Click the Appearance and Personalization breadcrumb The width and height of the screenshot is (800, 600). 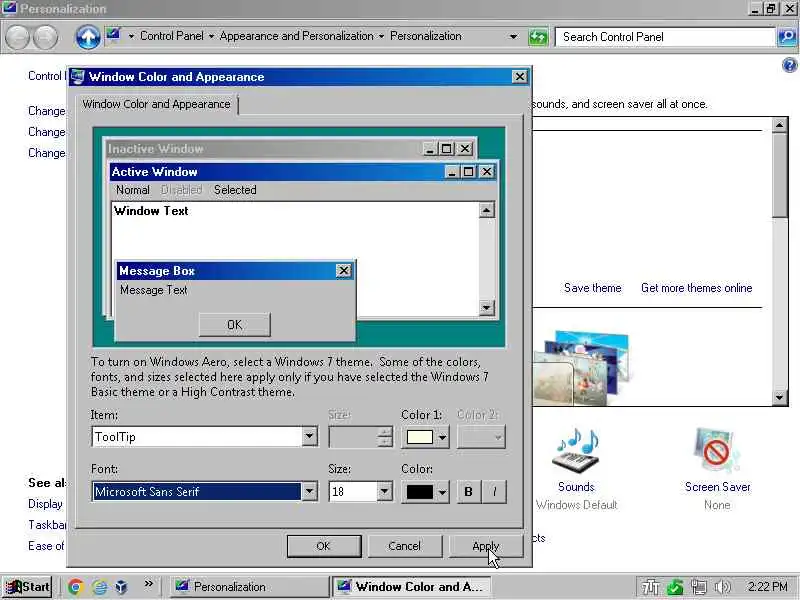pos(296,36)
